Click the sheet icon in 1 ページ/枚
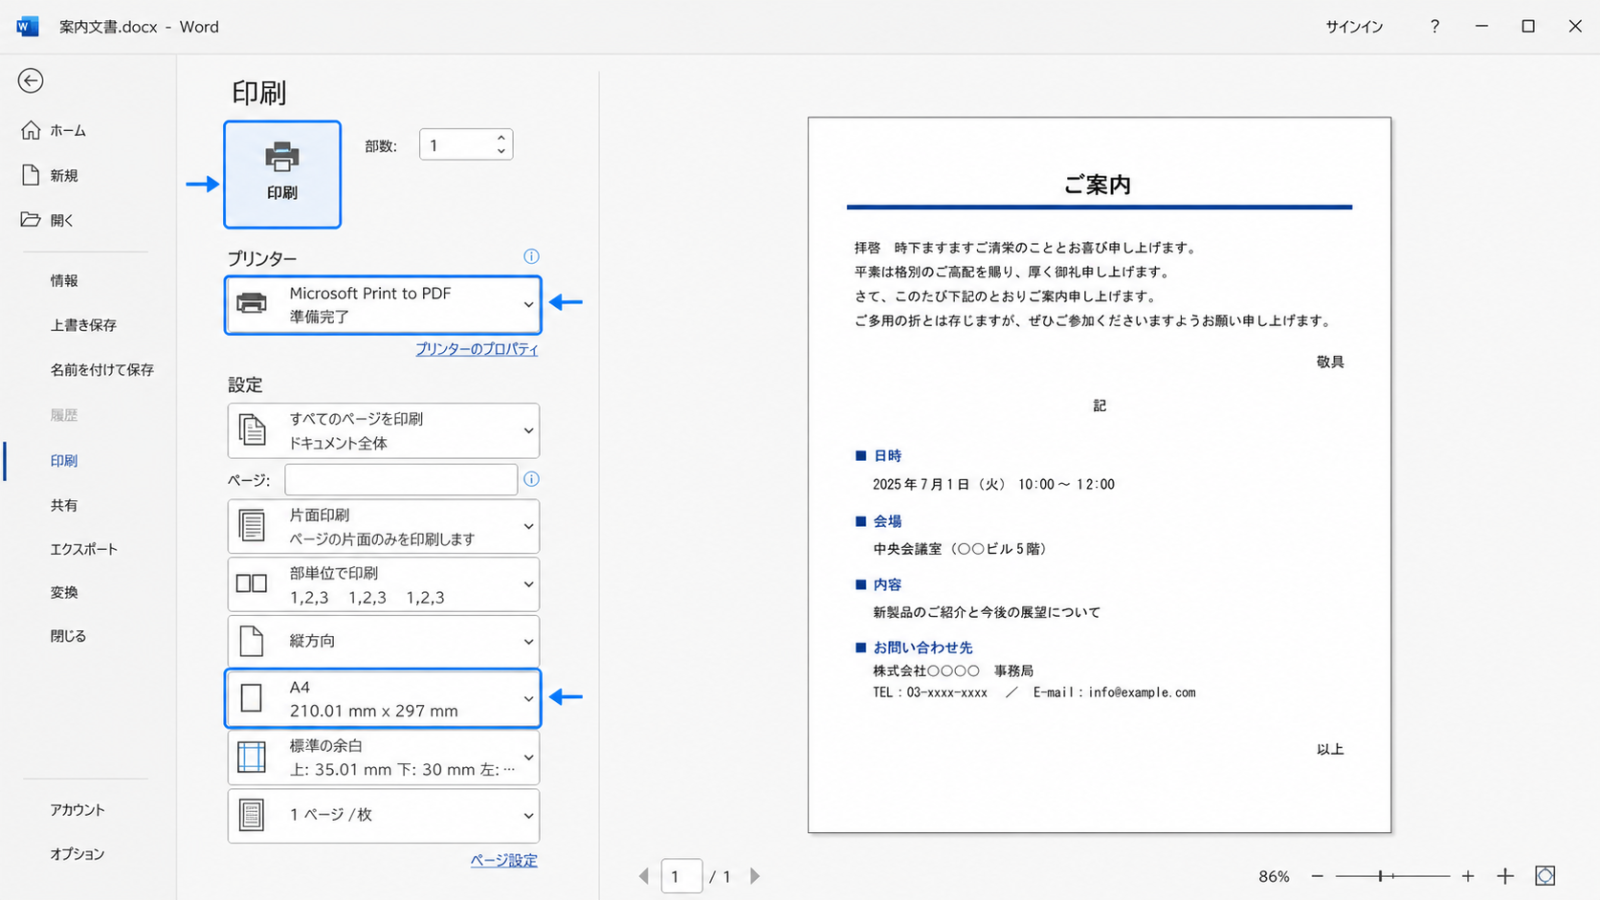Image resolution: width=1600 pixels, height=900 pixels. [x=252, y=815]
